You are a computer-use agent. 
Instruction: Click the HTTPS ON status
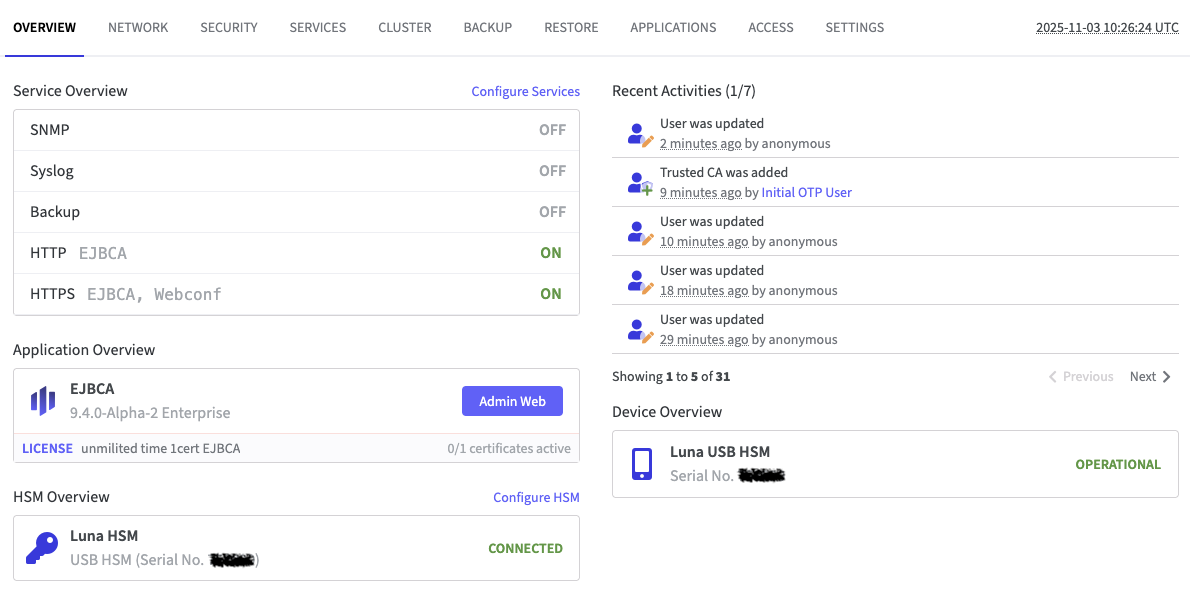point(551,294)
